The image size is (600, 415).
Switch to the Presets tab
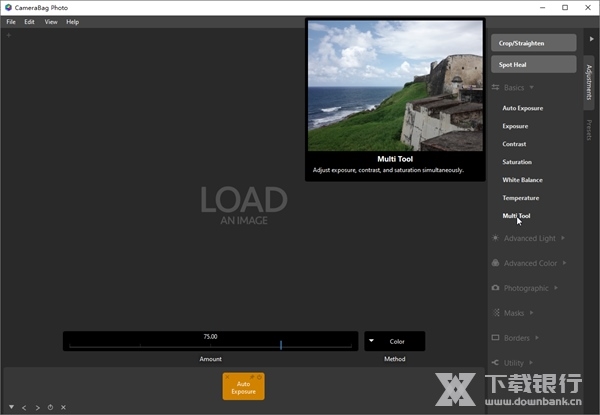coord(589,130)
